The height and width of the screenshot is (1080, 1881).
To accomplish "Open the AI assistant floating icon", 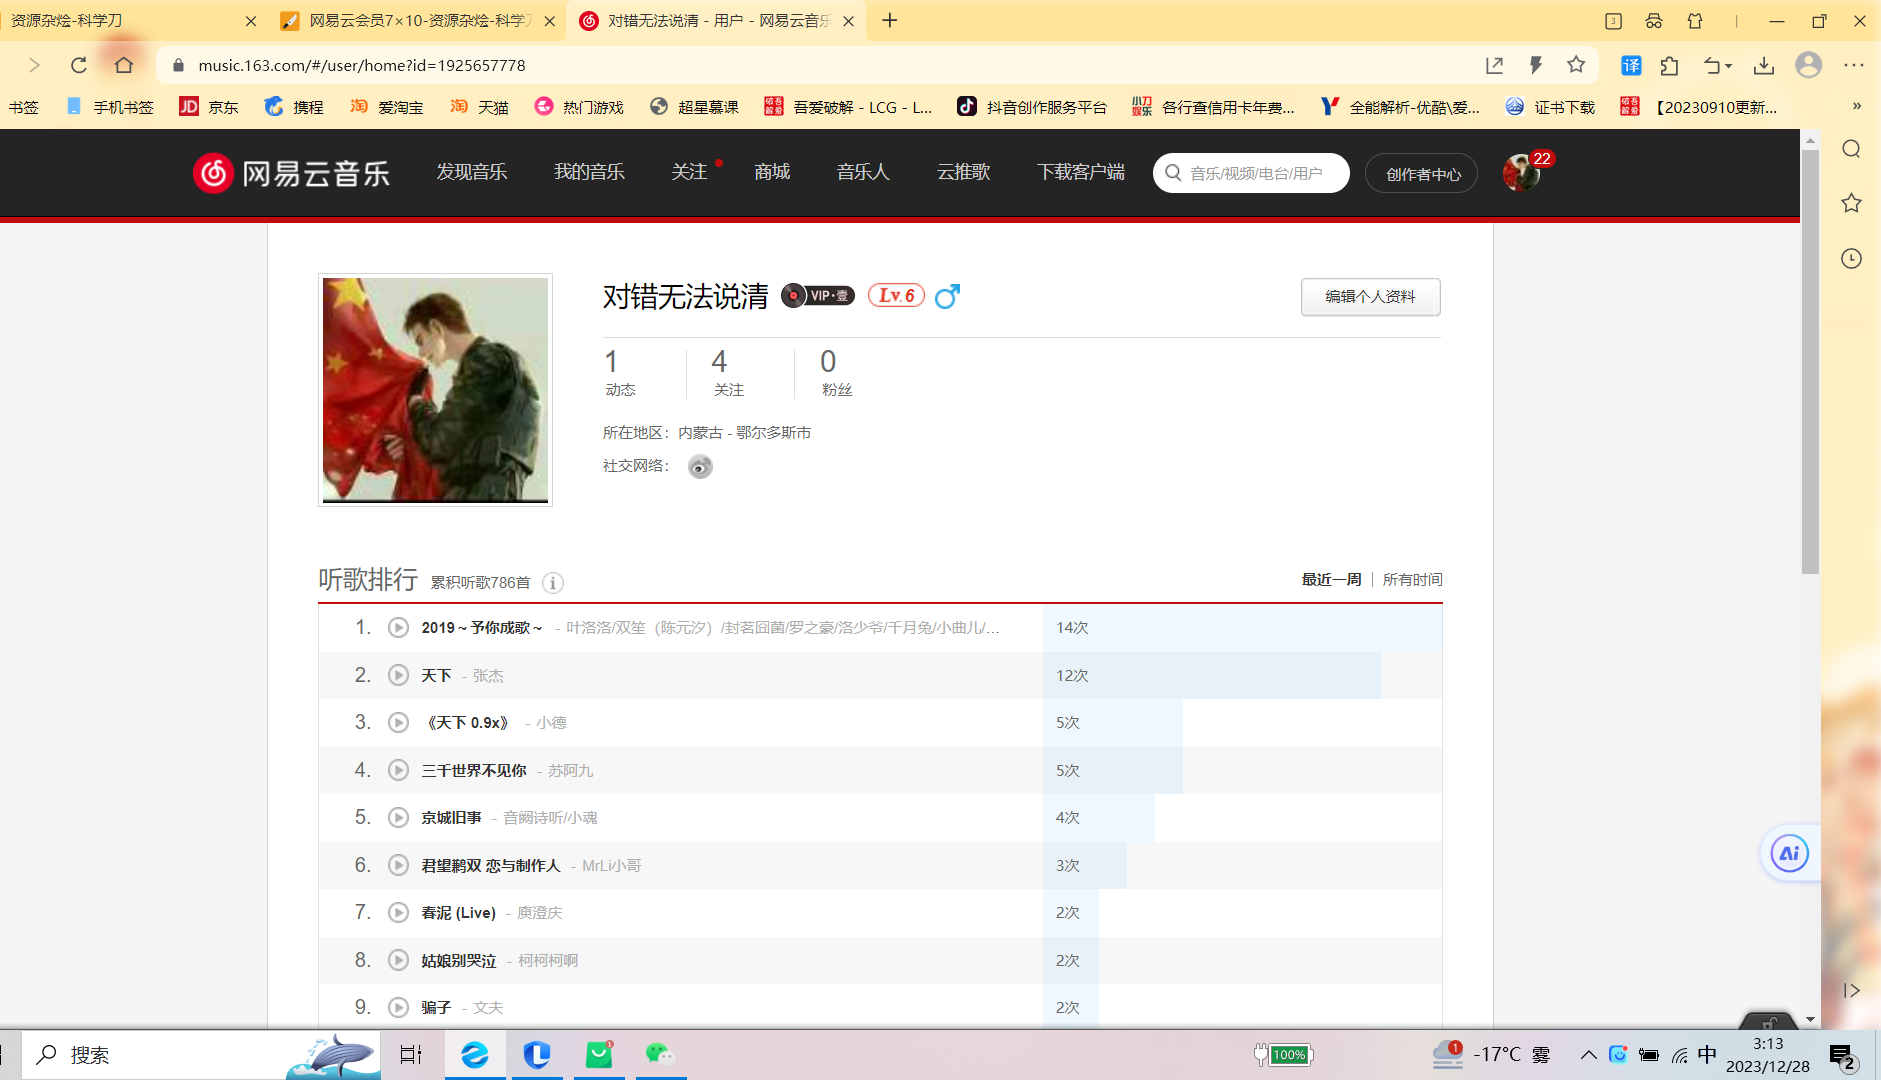I will point(1789,854).
